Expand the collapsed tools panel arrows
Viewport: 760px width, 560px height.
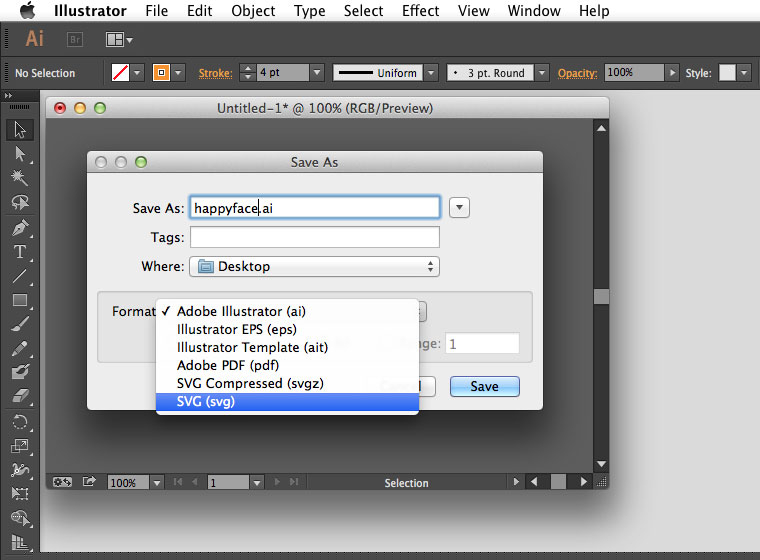tap(8, 96)
